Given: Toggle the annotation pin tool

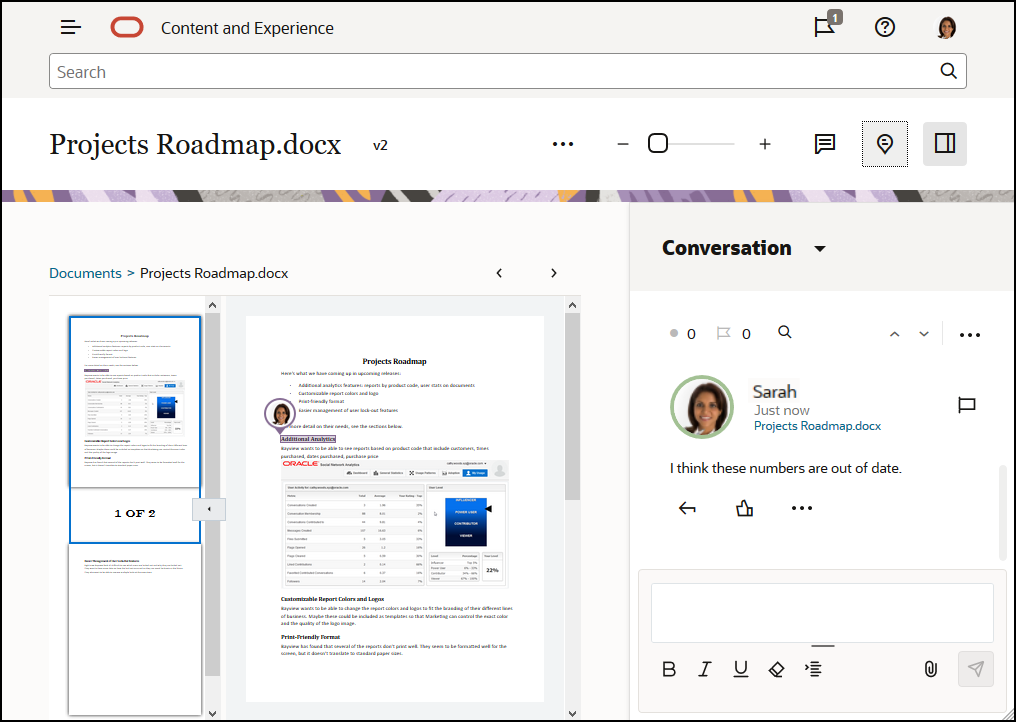Looking at the screenshot, I should tap(884, 144).
